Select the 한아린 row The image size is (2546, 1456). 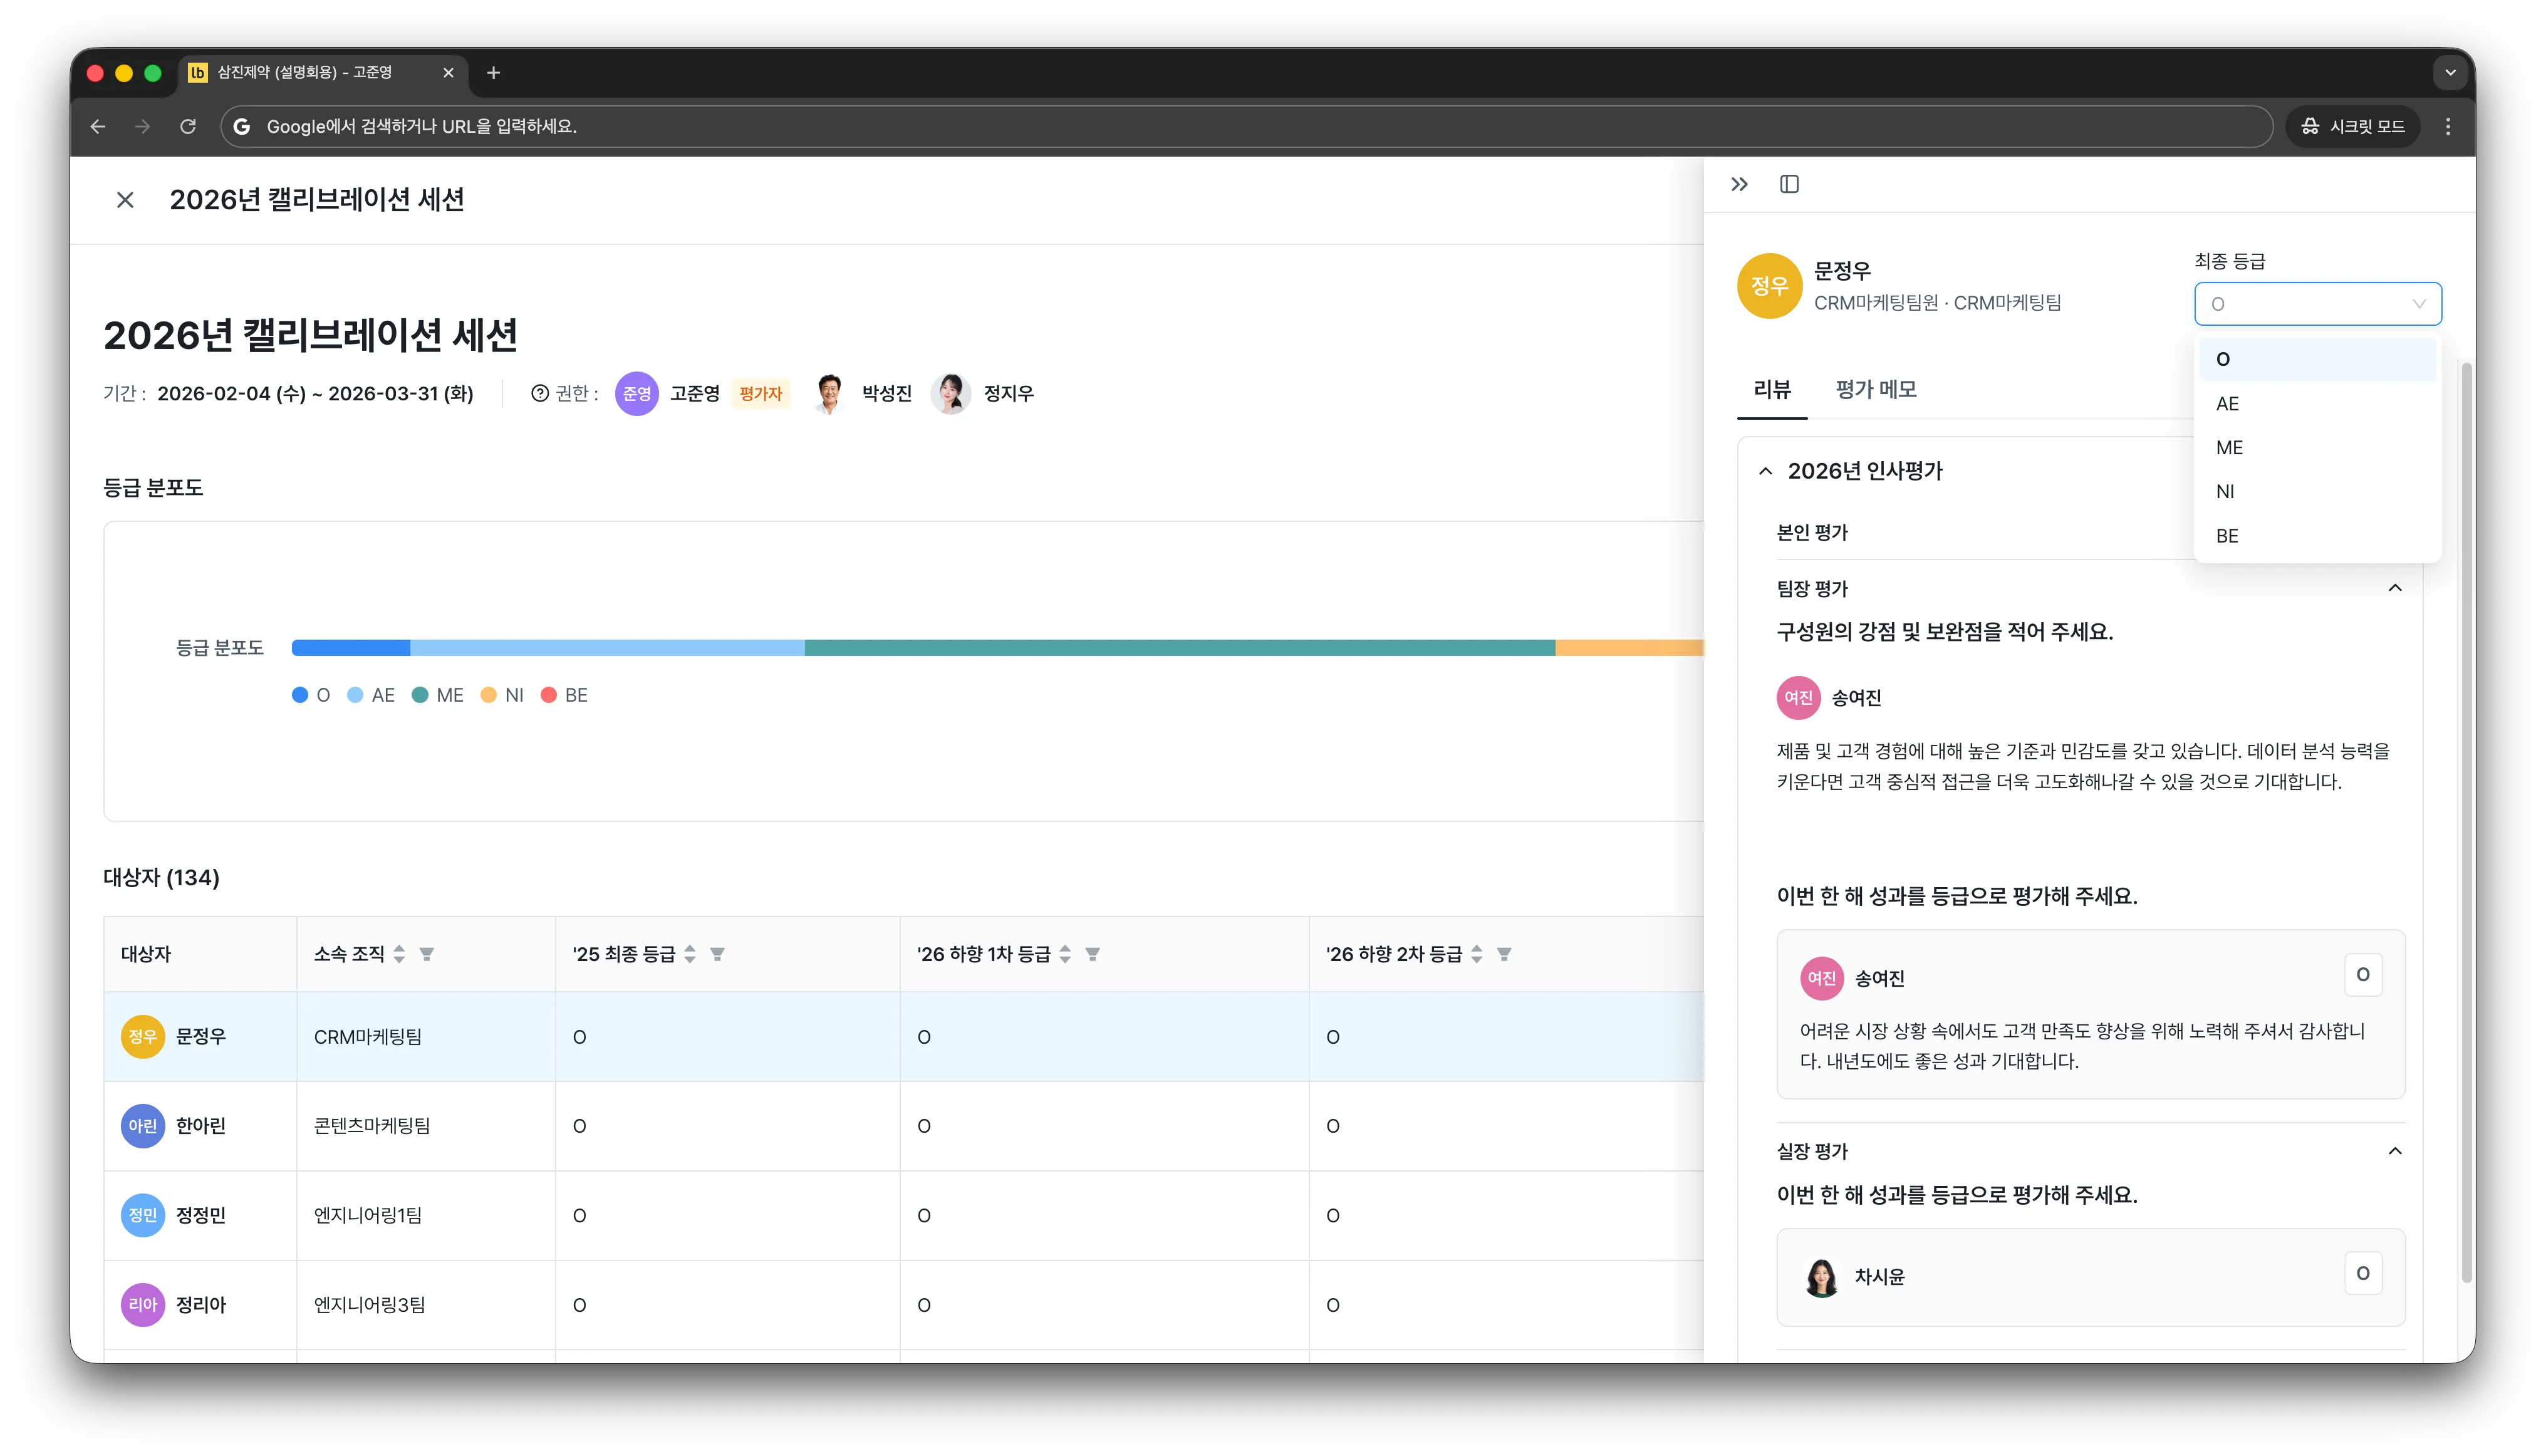point(903,1126)
